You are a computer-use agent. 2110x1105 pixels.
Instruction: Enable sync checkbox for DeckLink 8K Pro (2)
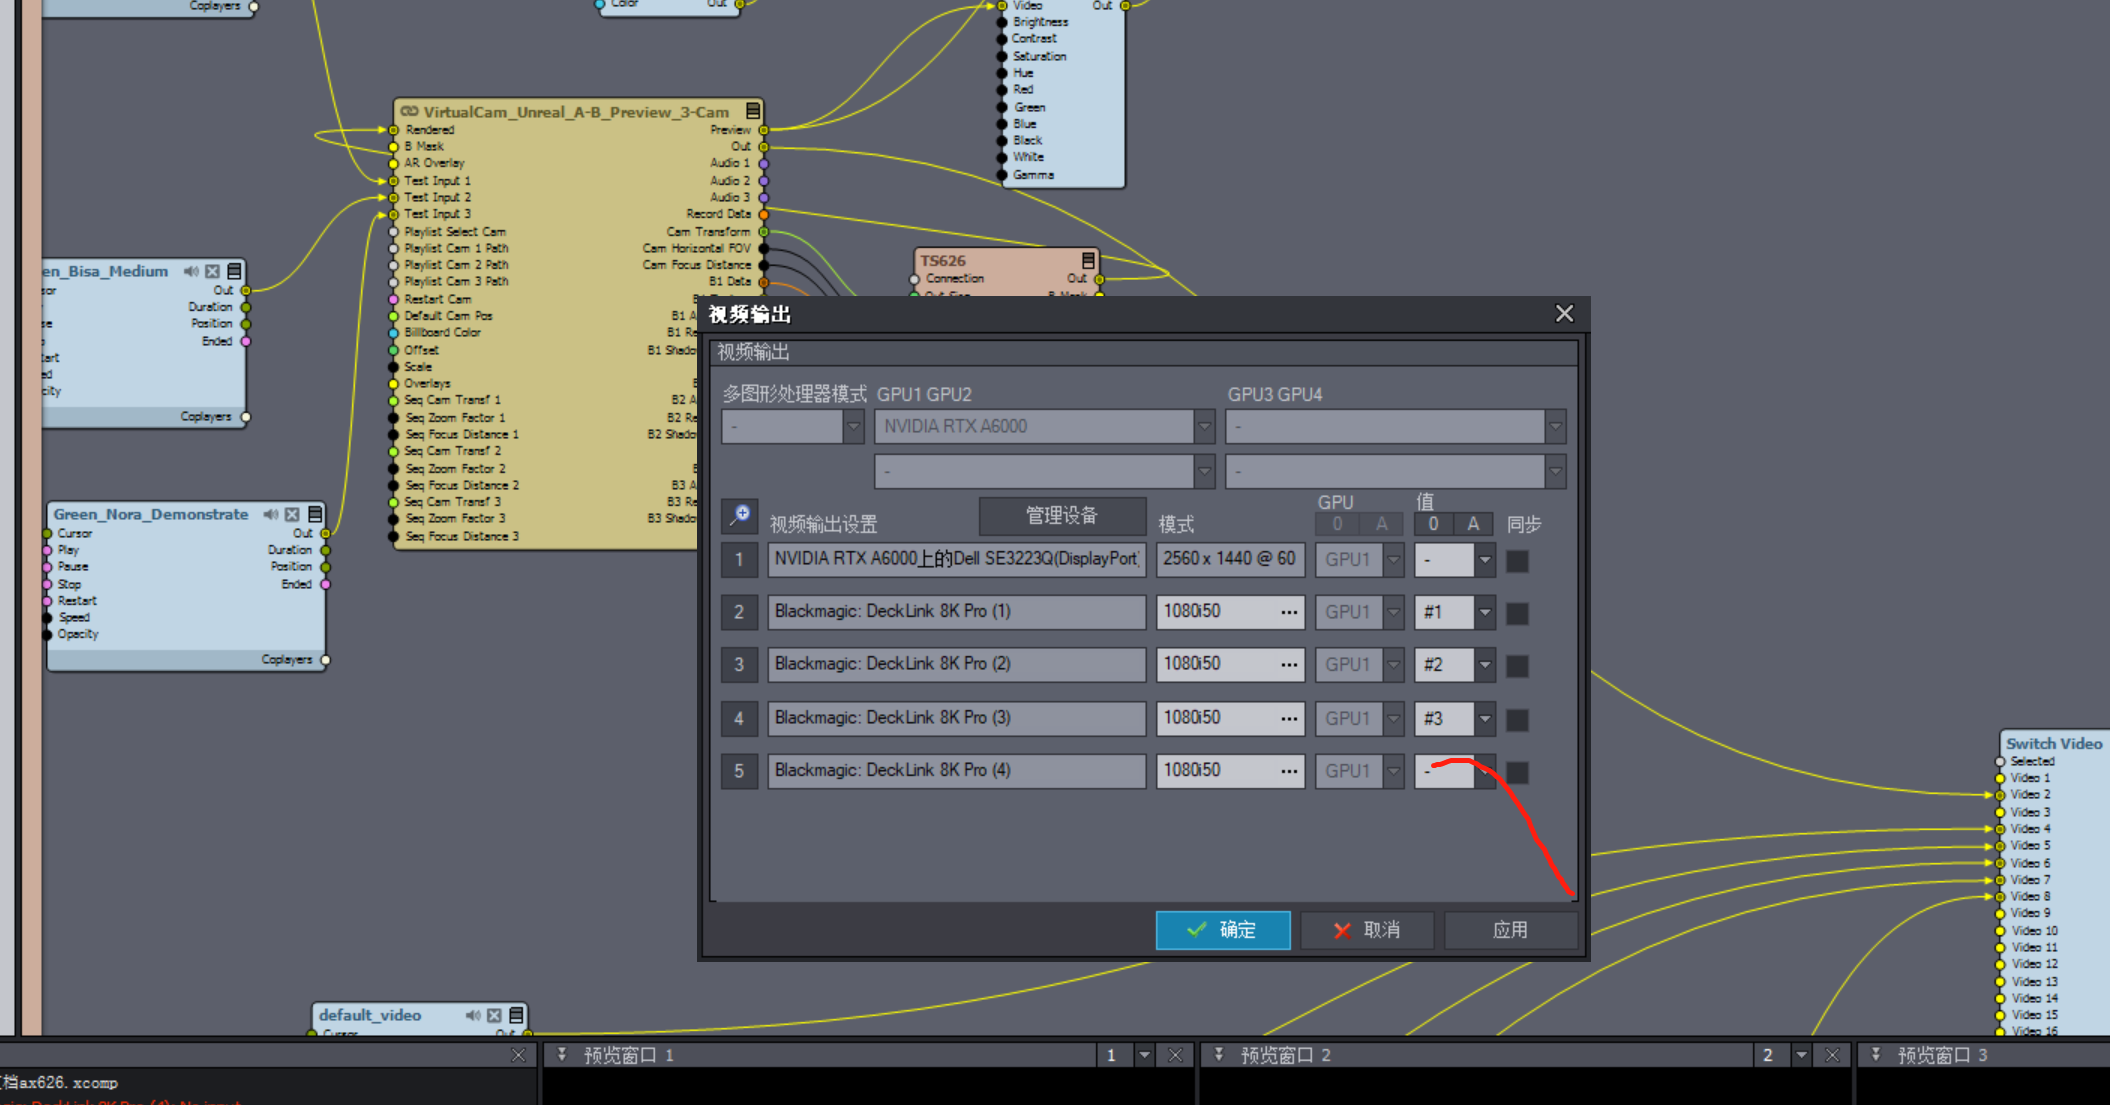tap(1517, 666)
